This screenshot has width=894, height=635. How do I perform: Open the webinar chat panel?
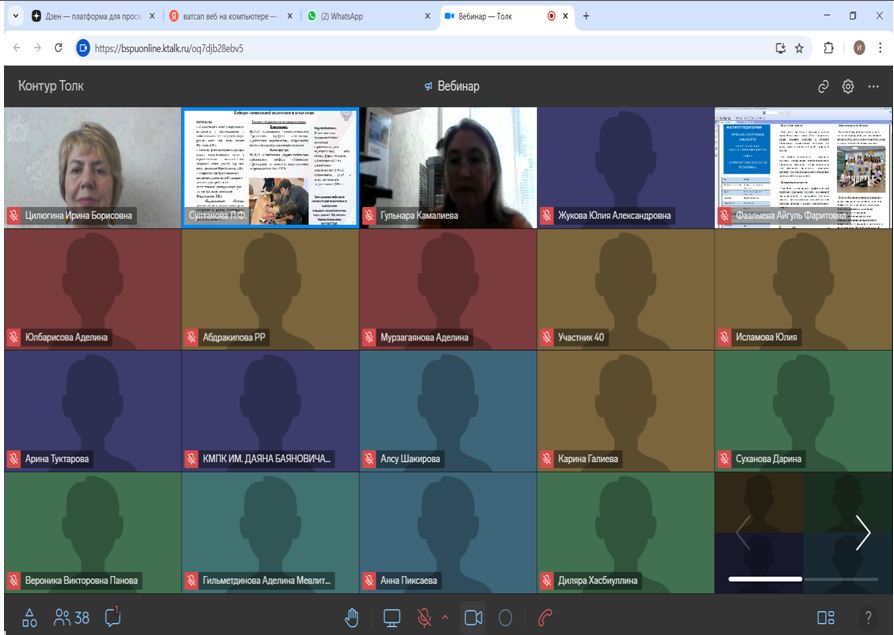[x=113, y=617]
